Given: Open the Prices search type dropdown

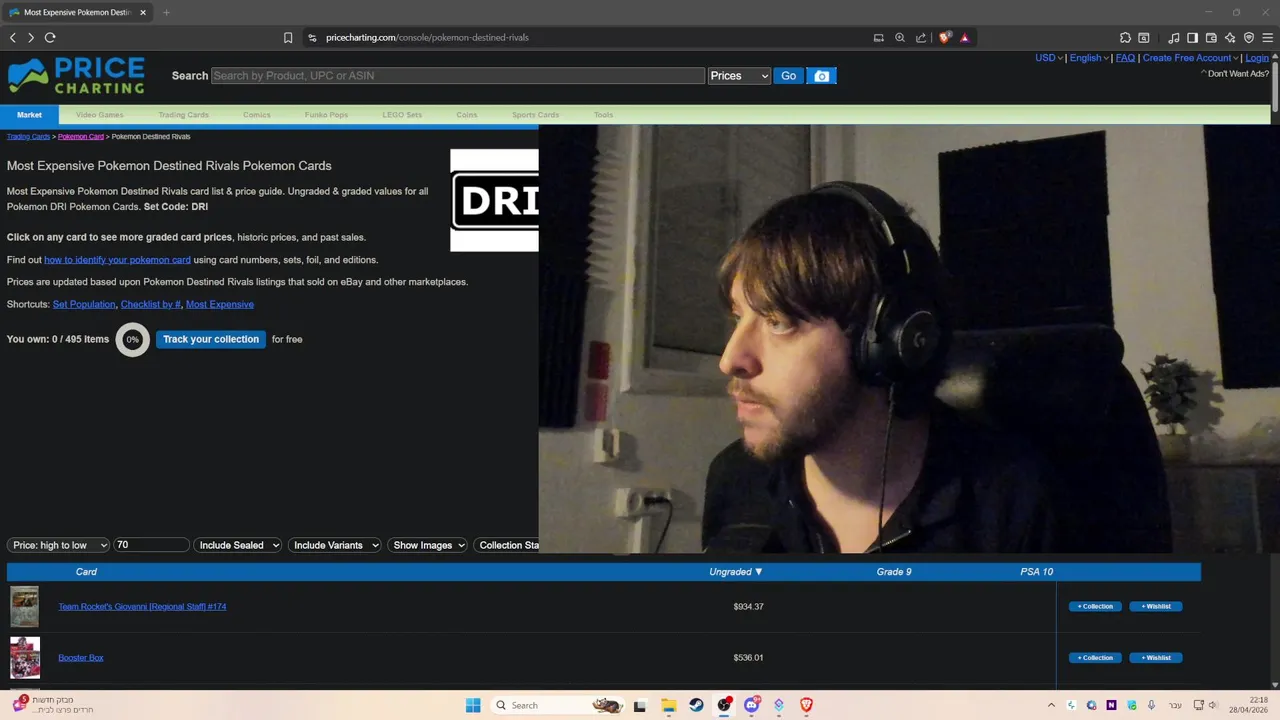Looking at the screenshot, I should (x=739, y=76).
